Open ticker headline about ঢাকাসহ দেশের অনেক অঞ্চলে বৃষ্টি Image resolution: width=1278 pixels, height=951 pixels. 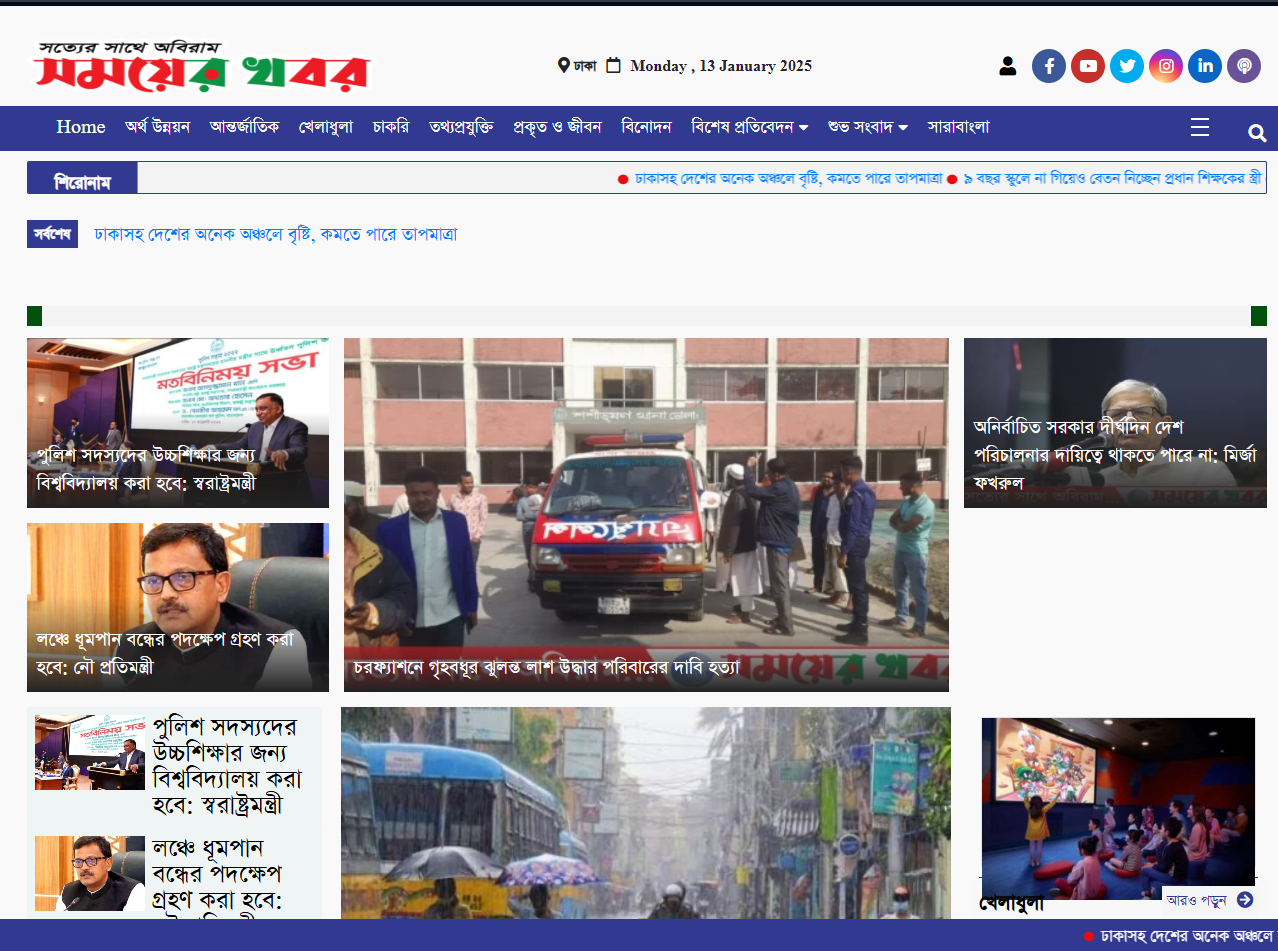click(x=789, y=179)
